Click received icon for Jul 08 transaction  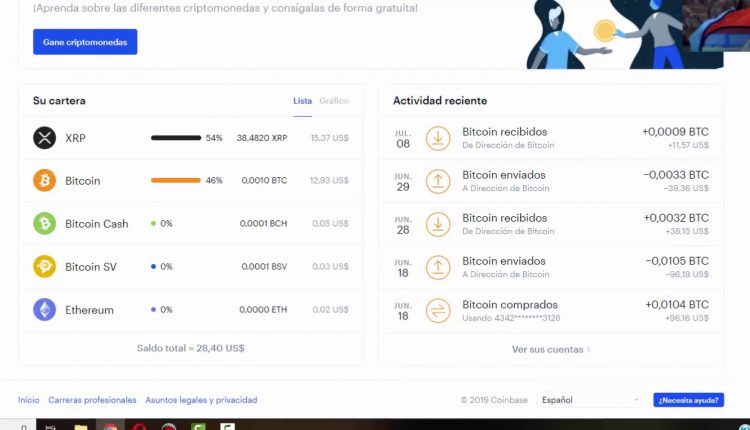(438, 138)
